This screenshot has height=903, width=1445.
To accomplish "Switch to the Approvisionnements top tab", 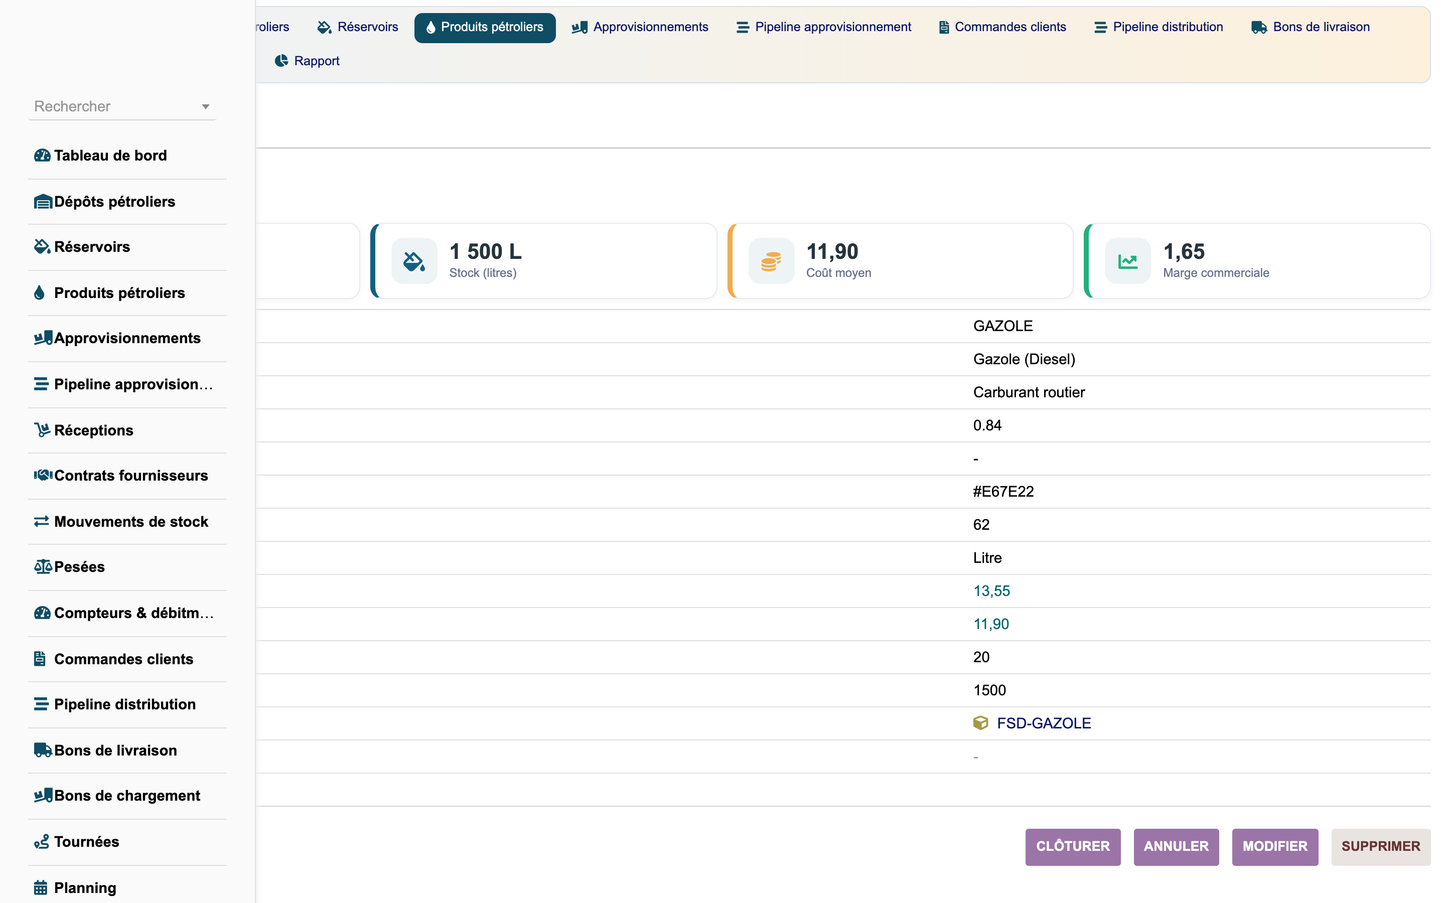I will 640,27.
